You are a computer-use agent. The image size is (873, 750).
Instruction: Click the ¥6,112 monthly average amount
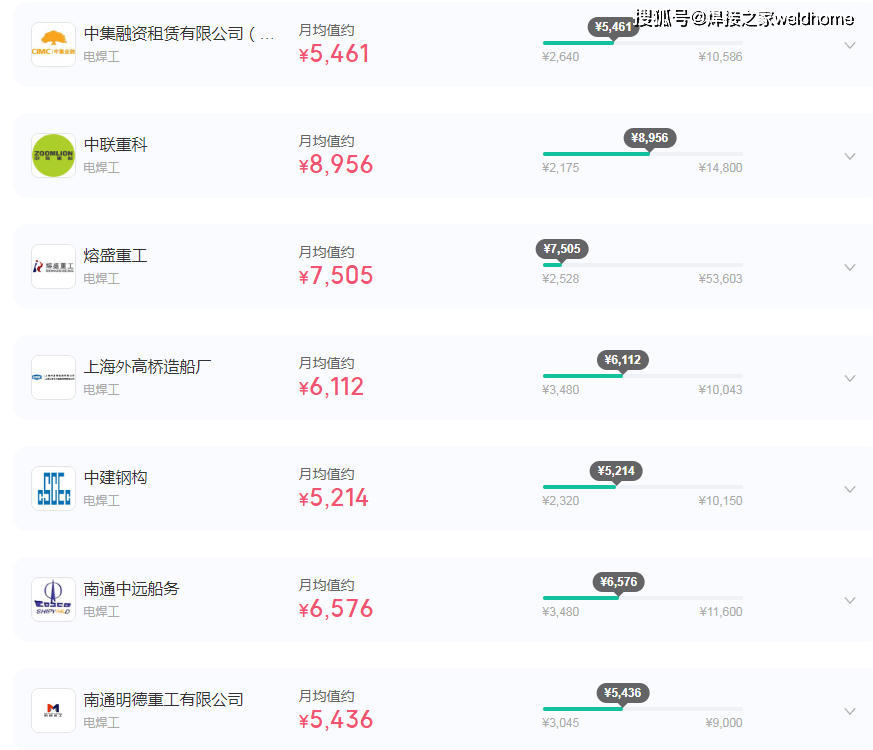coord(331,386)
